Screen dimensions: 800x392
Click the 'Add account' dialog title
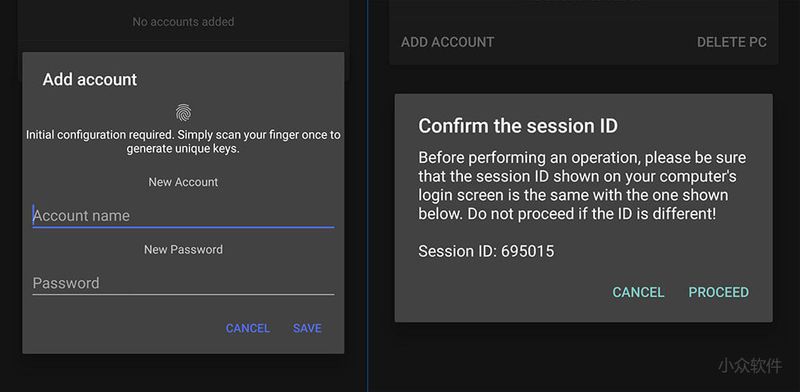[x=90, y=80]
